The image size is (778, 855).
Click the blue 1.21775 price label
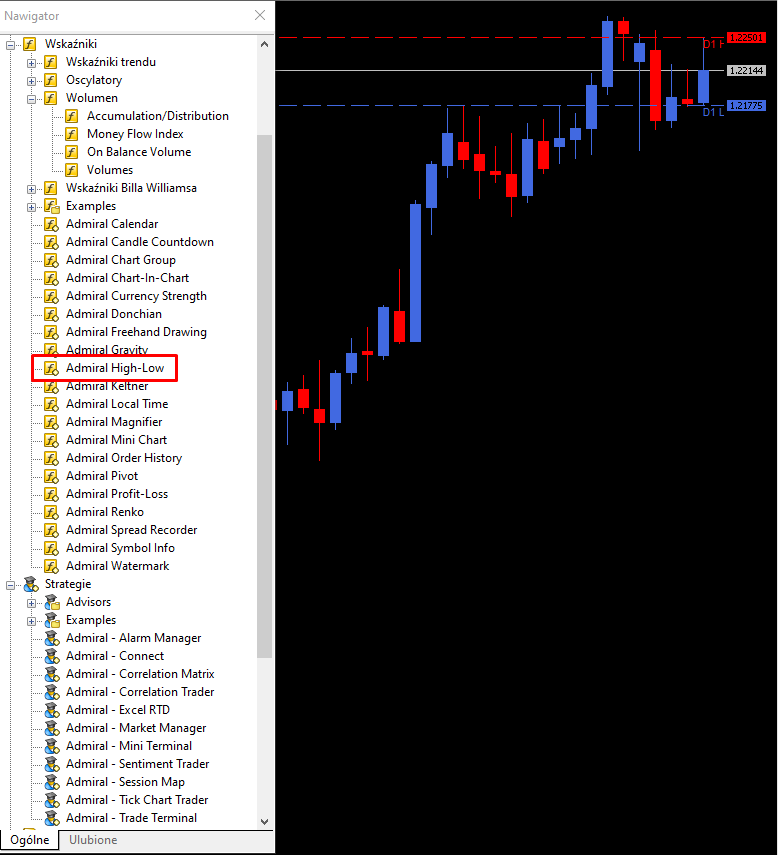pyautogui.click(x=746, y=106)
